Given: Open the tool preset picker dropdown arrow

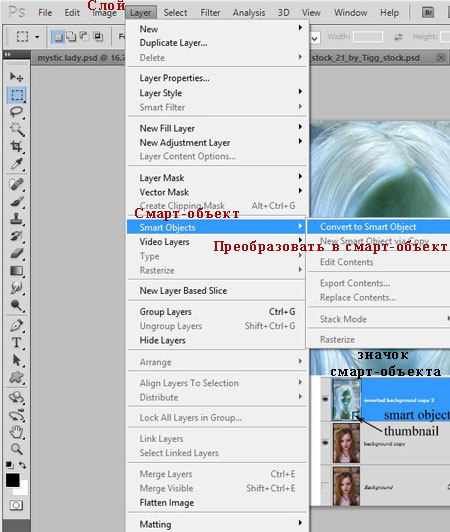Looking at the screenshot, I should (37, 37).
